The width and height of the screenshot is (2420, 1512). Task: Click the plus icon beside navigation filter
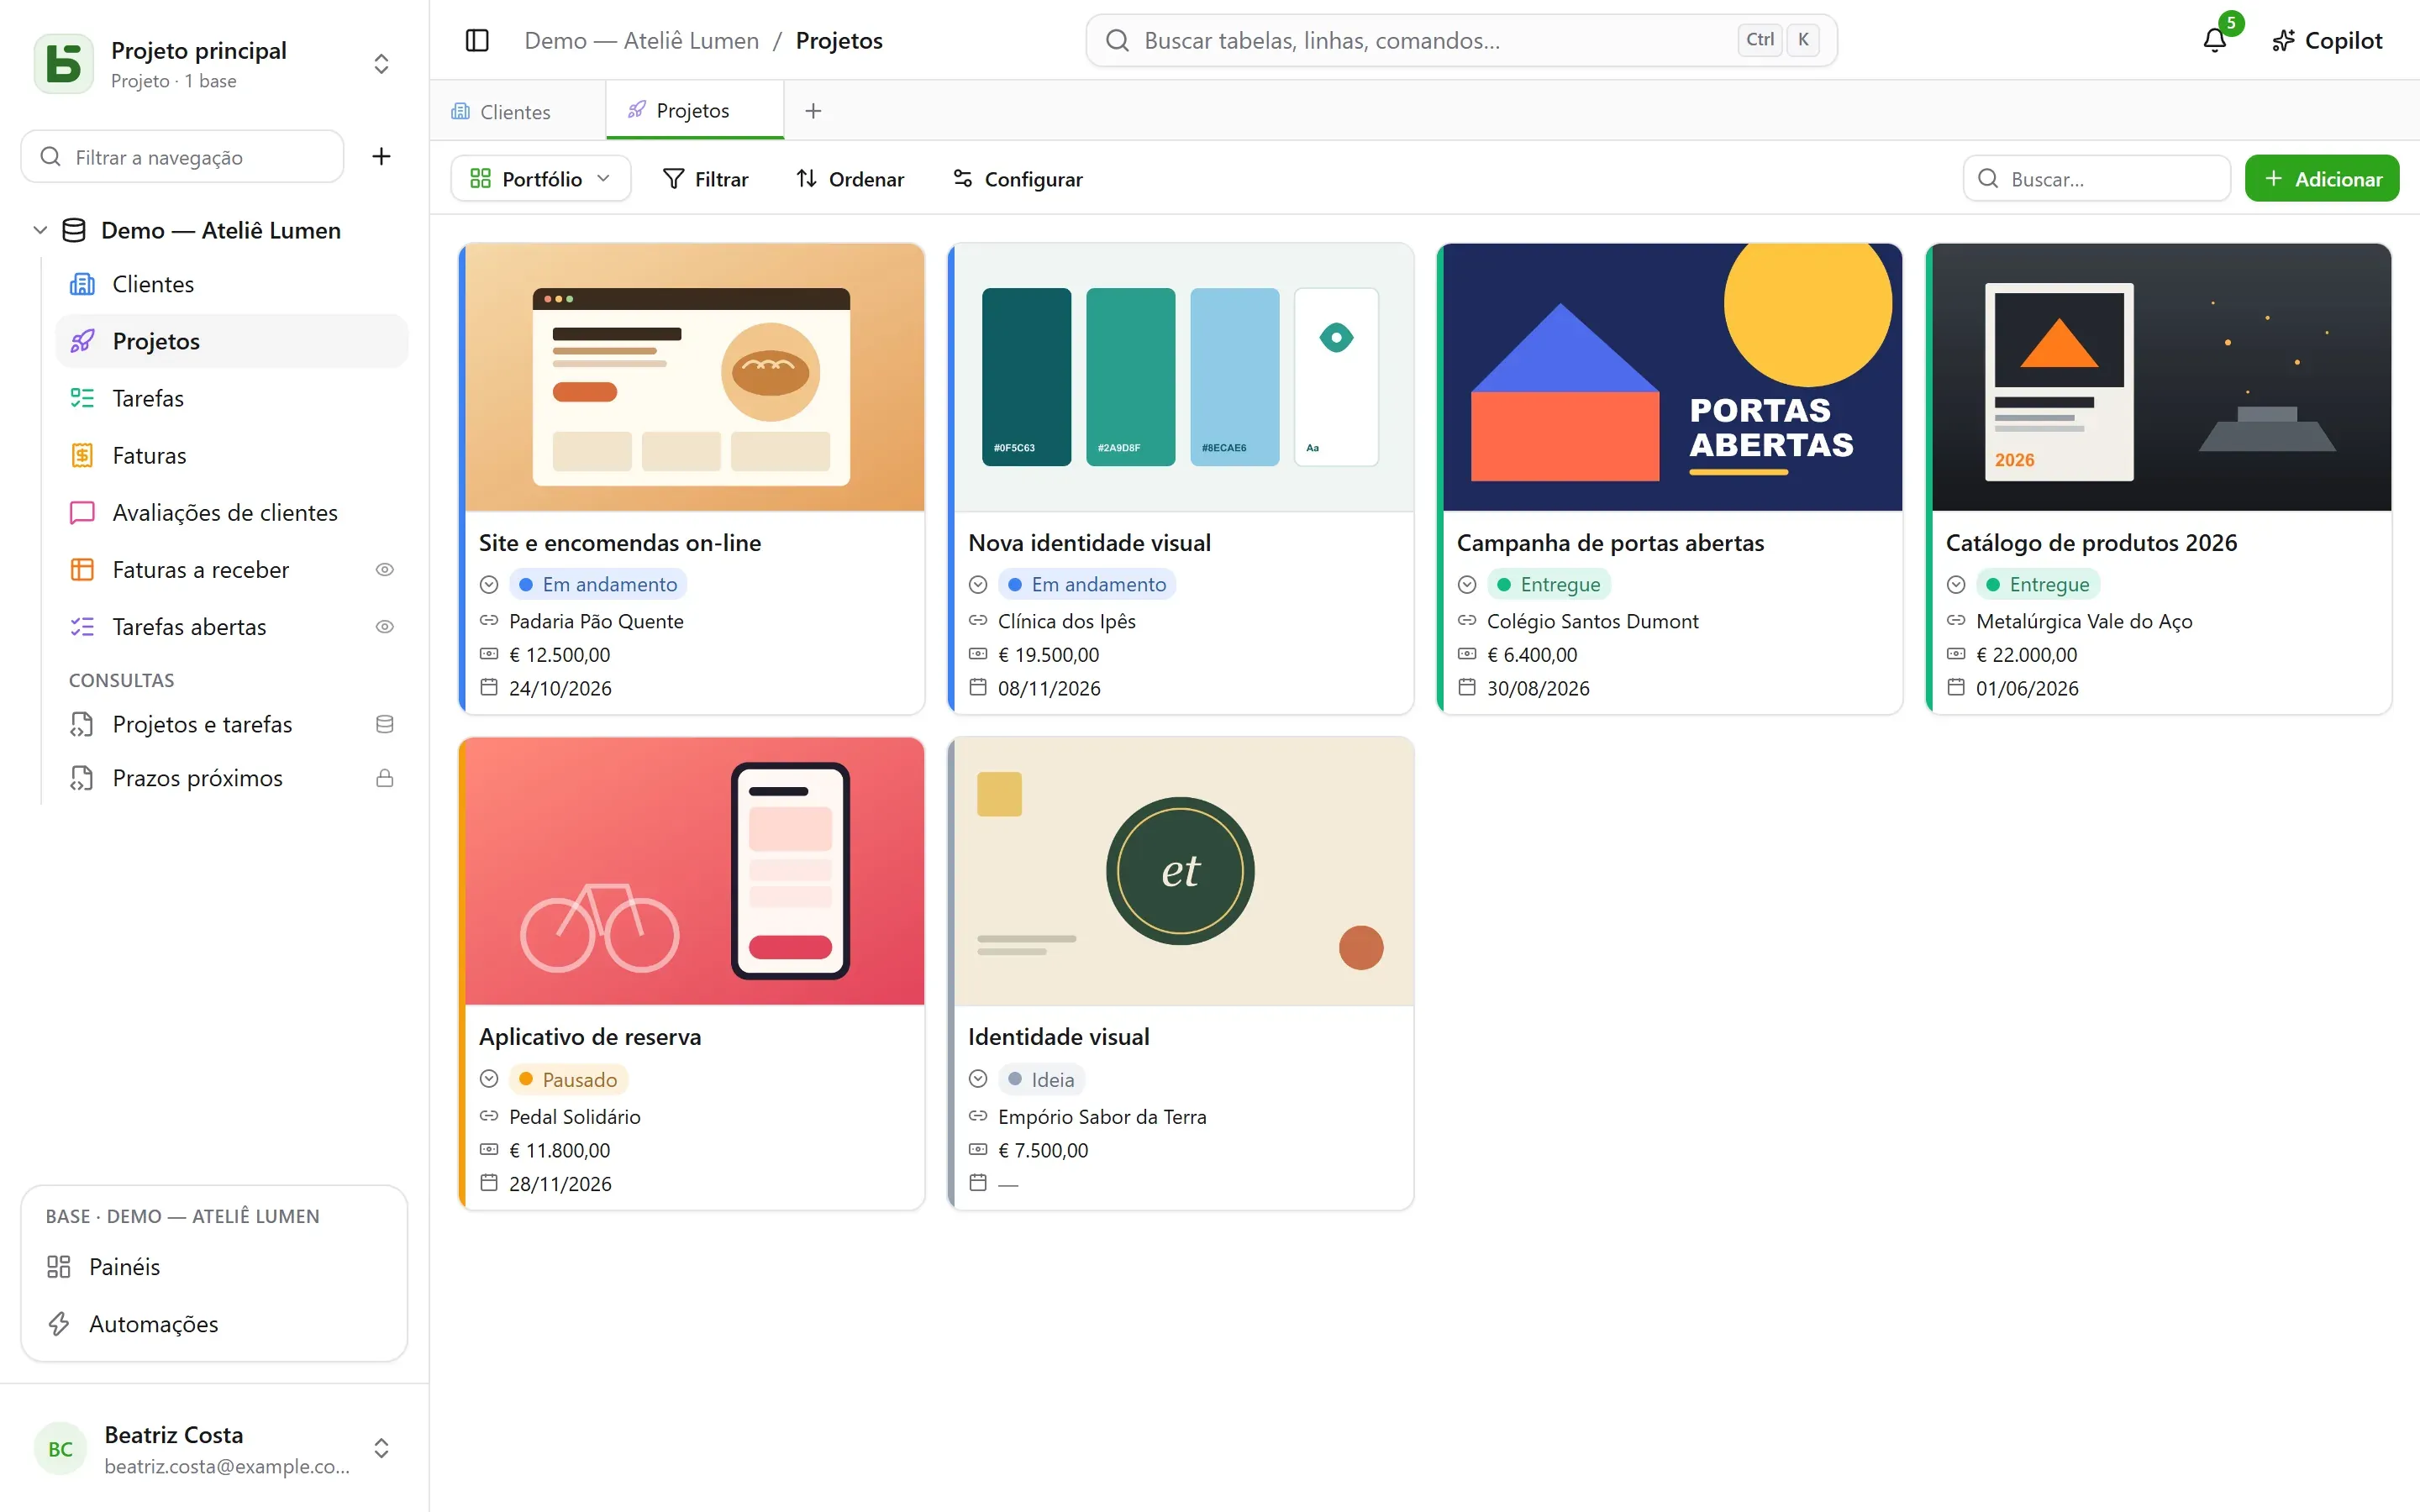point(381,156)
